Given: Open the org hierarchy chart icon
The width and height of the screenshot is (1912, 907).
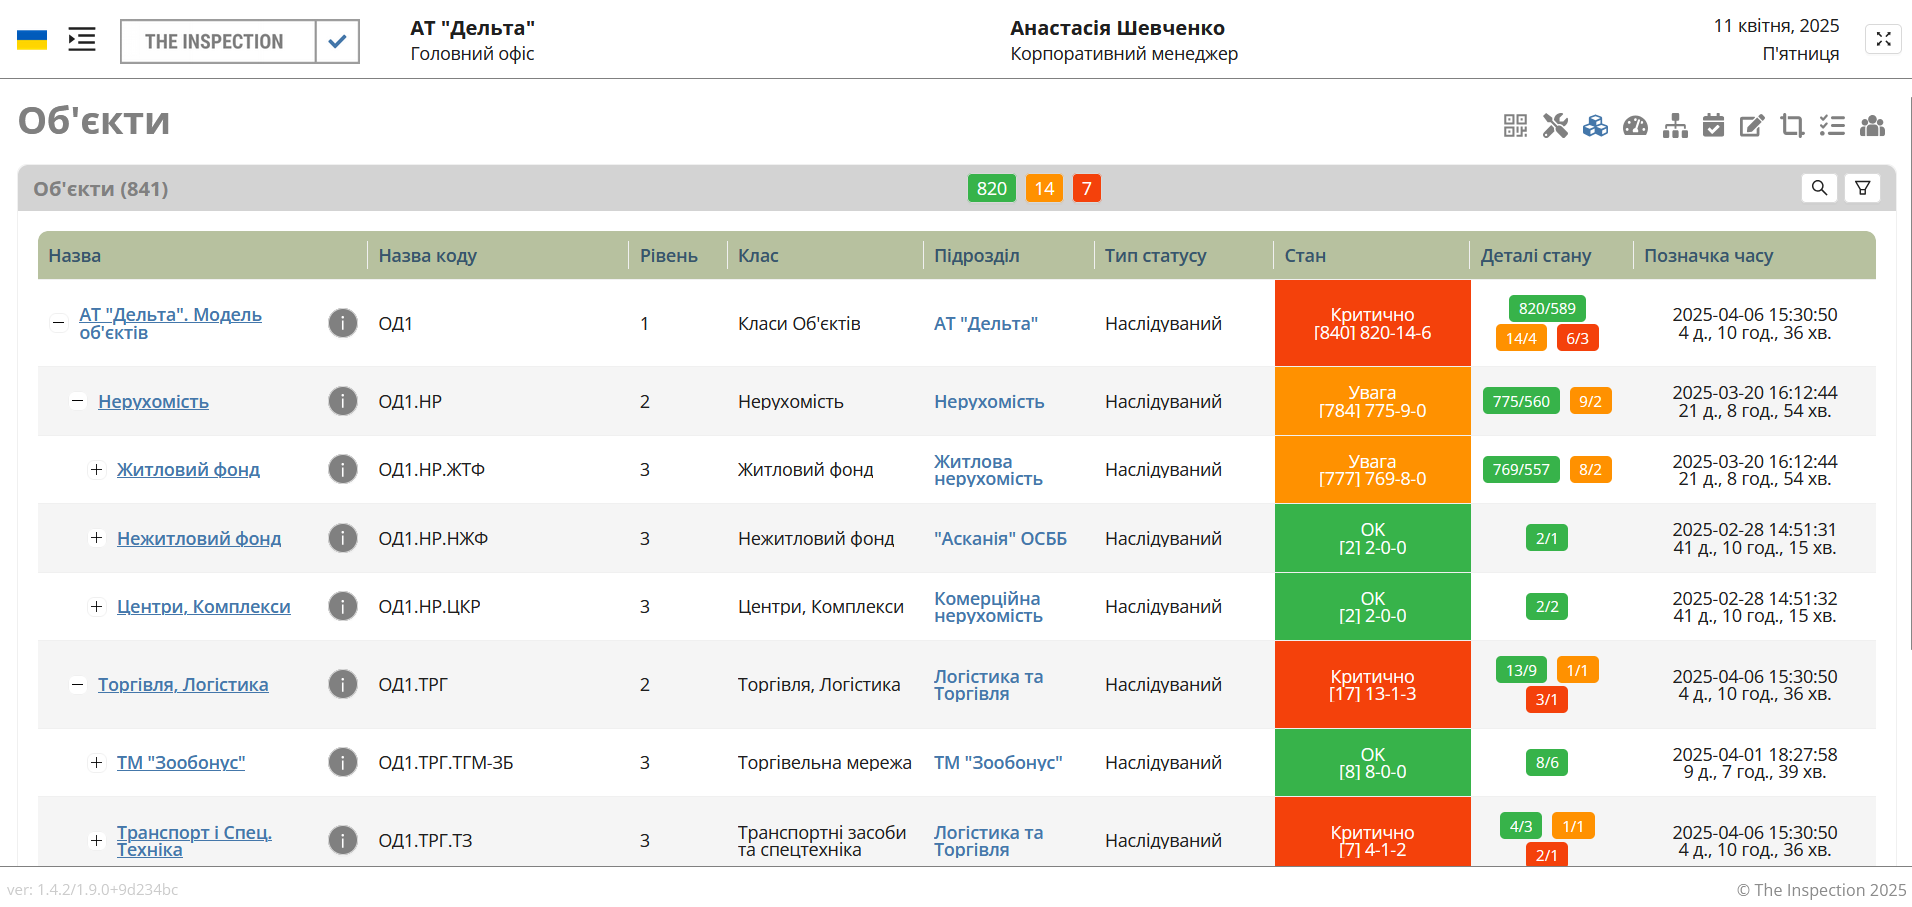Looking at the screenshot, I should pos(1675,126).
